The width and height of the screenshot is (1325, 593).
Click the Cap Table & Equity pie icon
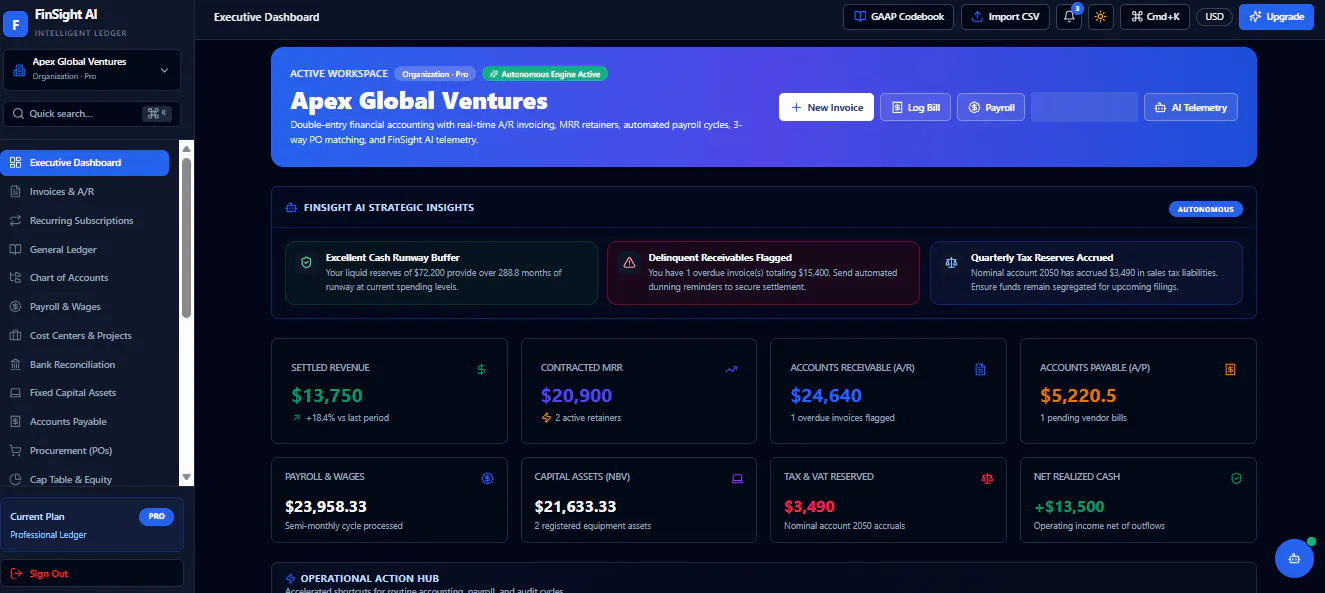pos(15,479)
